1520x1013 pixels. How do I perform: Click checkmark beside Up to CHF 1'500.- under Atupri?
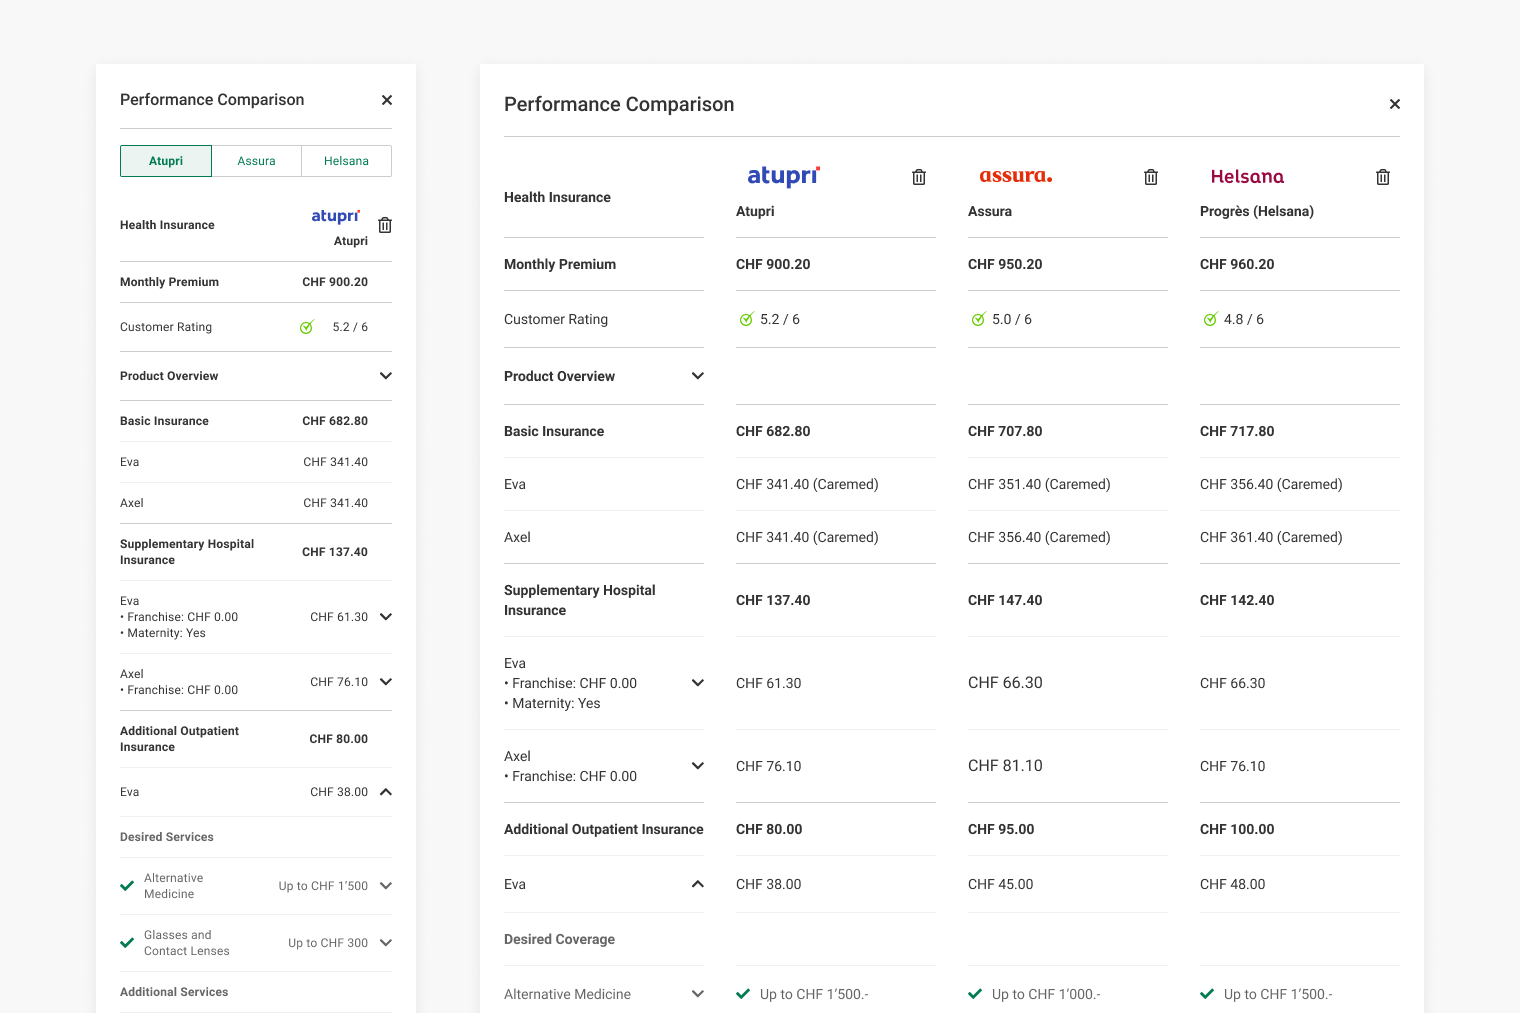[743, 994]
